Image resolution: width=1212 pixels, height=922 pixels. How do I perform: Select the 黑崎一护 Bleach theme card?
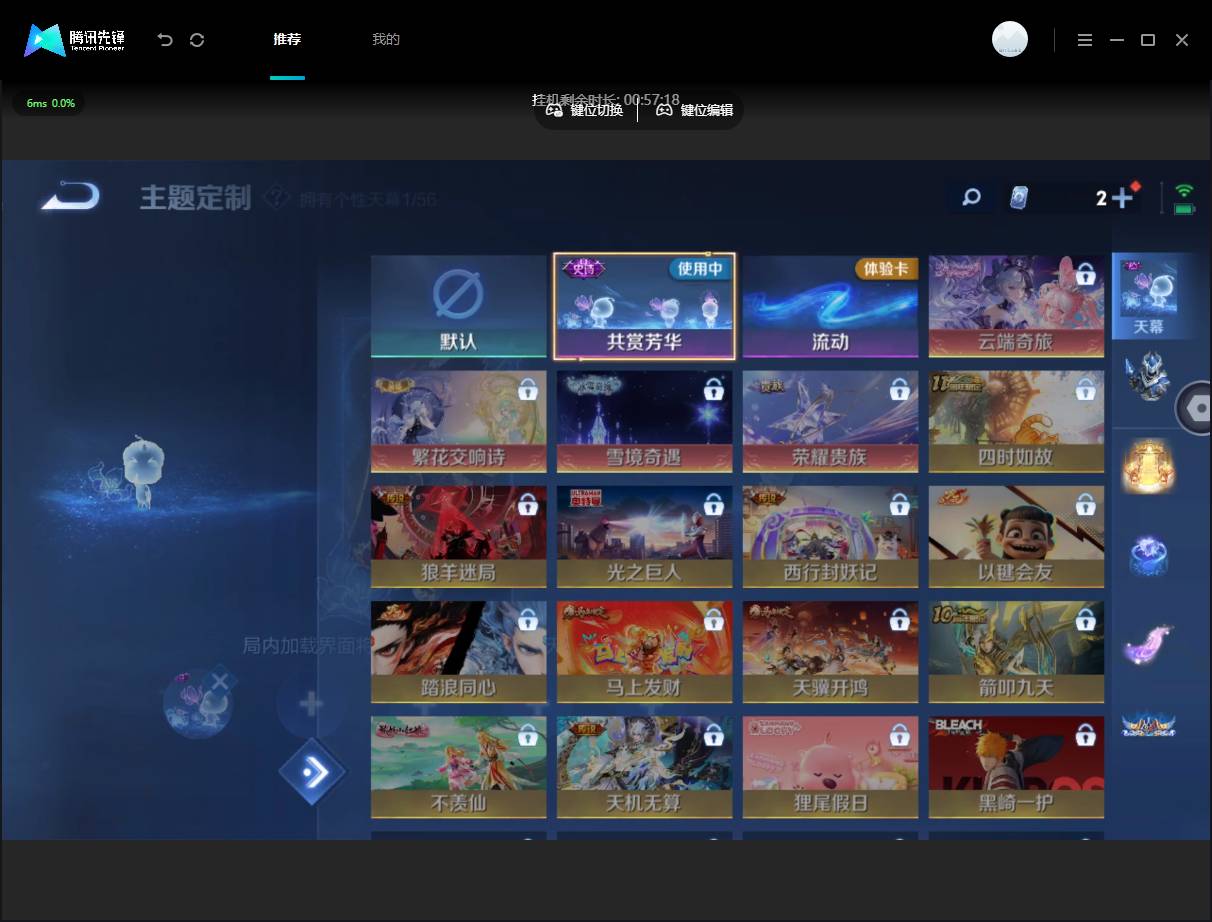tap(1016, 767)
